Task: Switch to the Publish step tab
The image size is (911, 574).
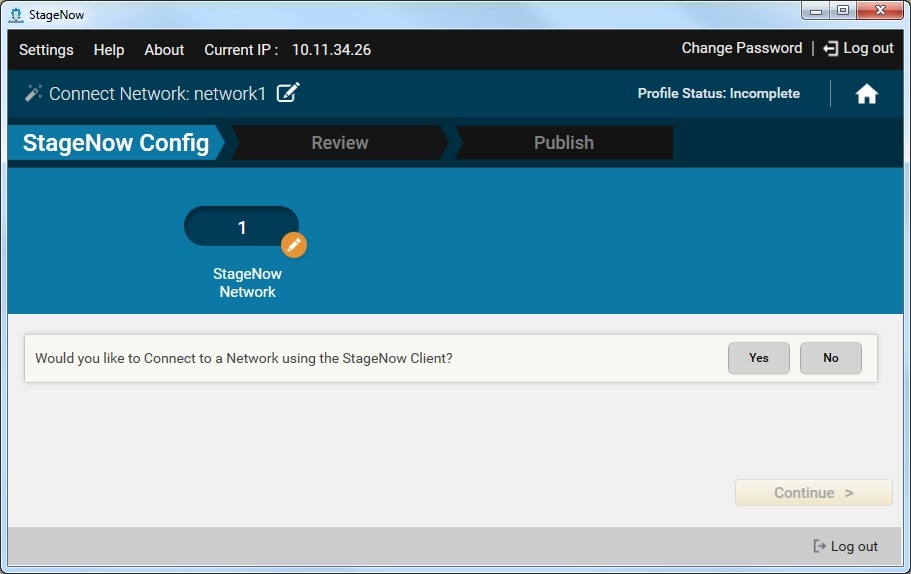Action: [563, 143]
